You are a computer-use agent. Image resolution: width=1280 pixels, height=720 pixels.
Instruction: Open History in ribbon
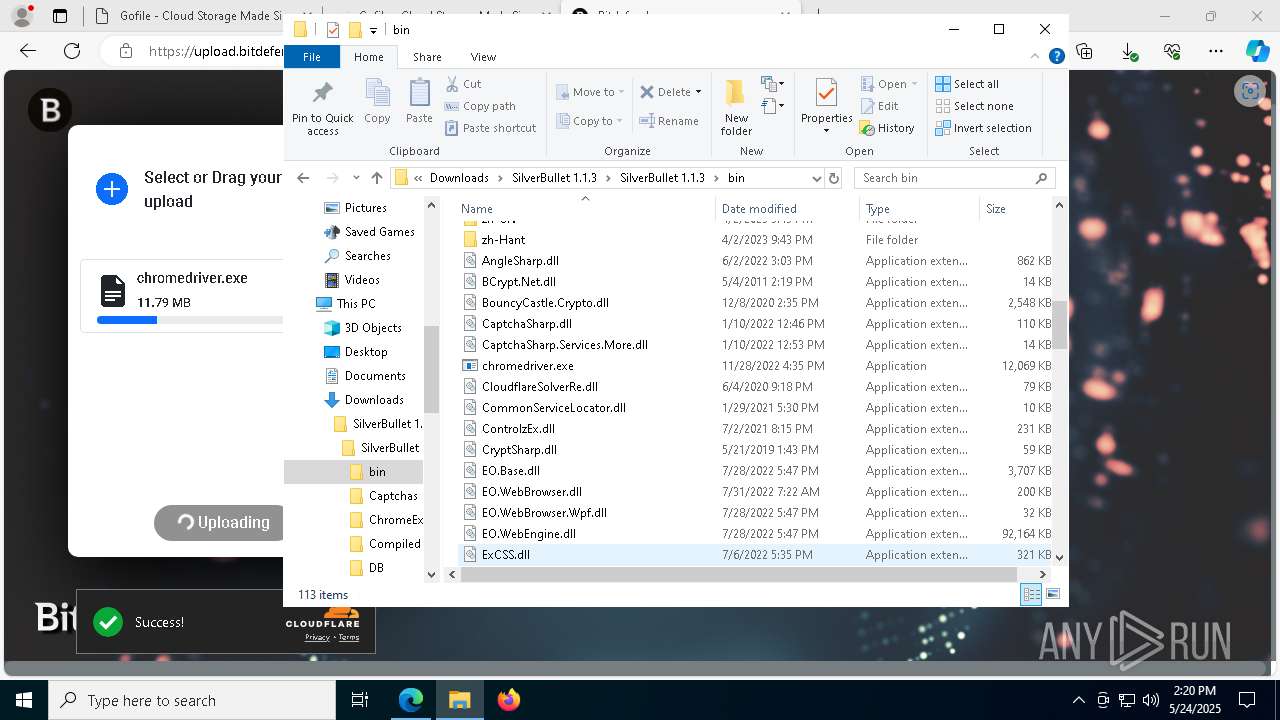887,128
